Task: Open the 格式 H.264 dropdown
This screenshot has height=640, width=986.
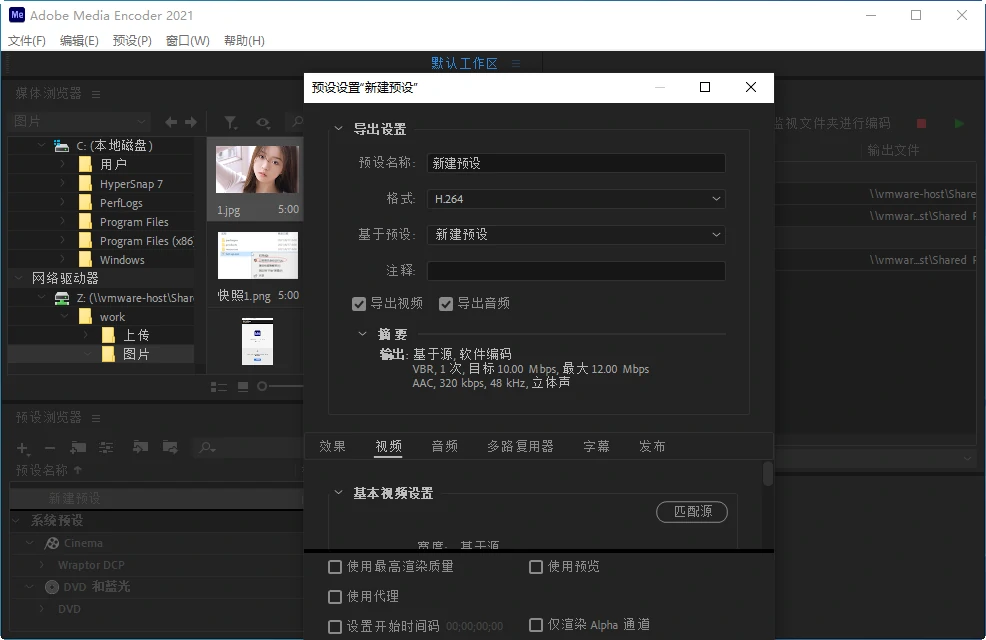Action: coord(576,199)
